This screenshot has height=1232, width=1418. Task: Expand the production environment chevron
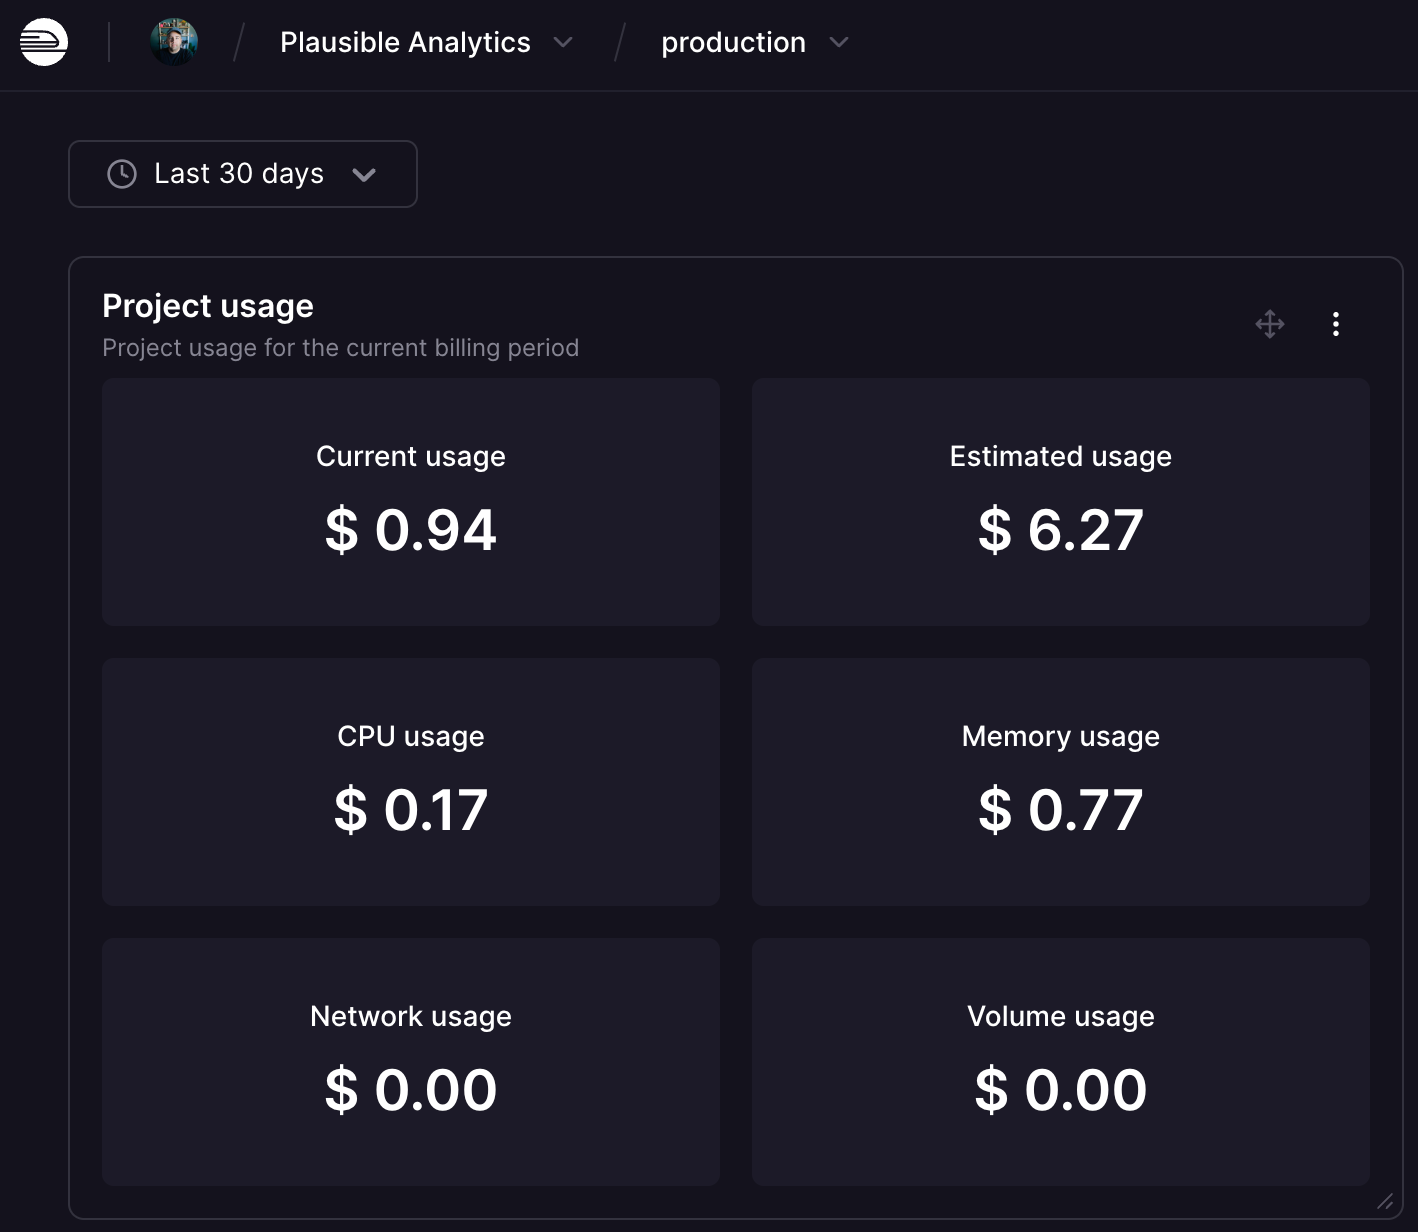click(839, 42)
